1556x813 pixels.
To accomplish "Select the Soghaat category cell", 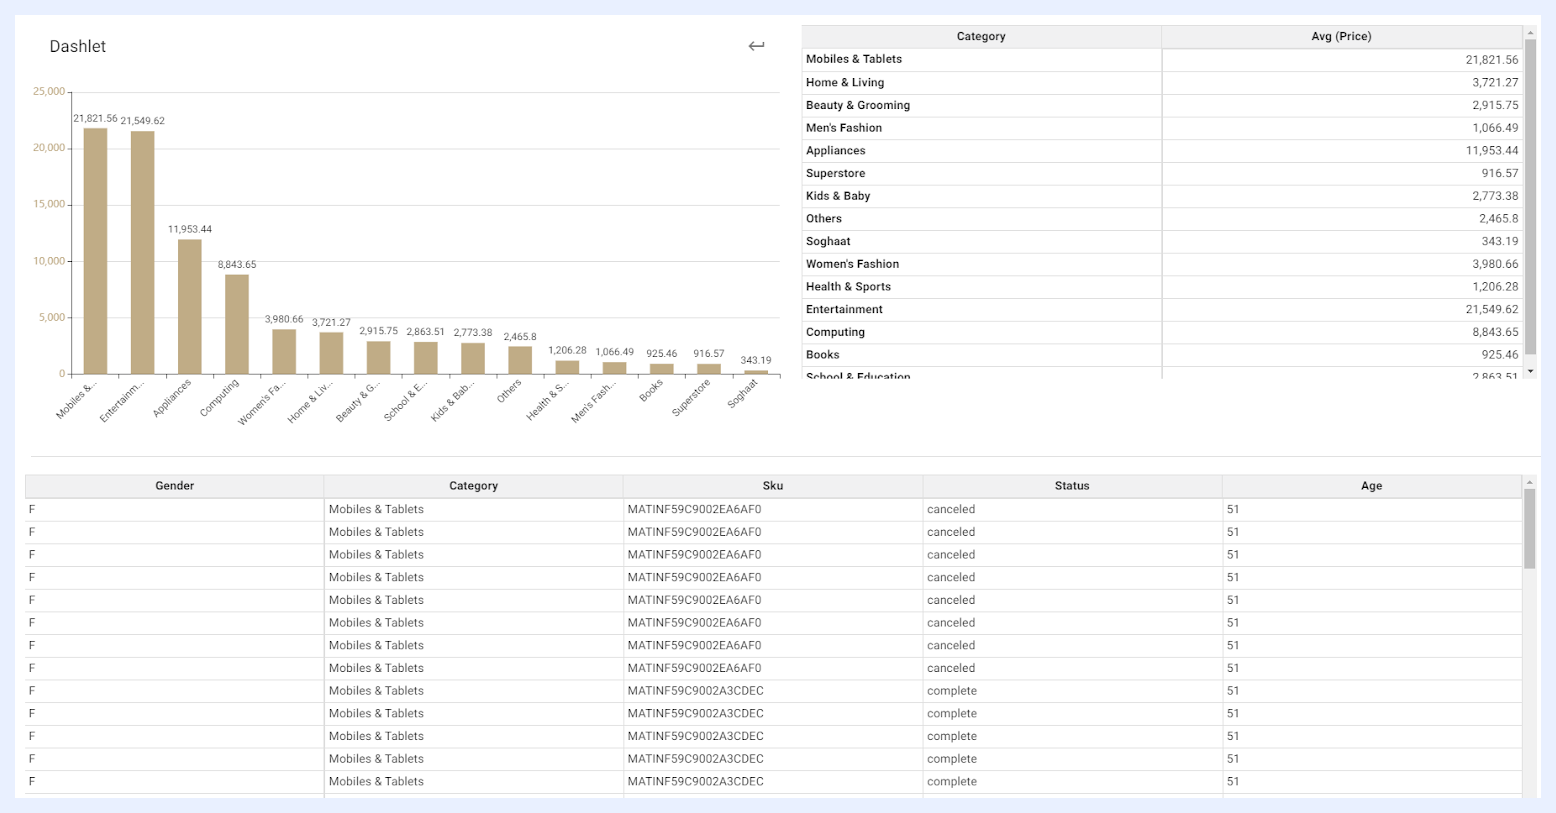I will tap(981, 241).
